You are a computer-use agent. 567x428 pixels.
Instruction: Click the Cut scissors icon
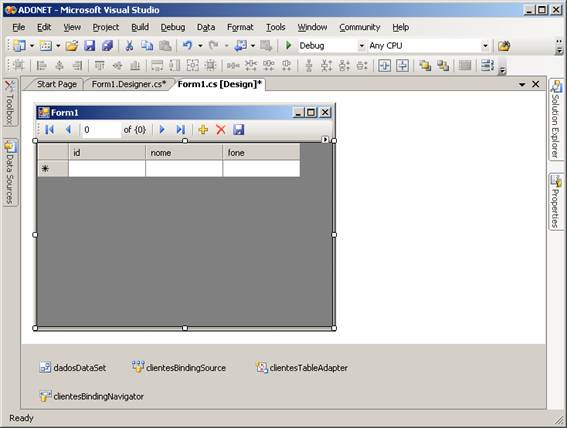pos(129,46)
